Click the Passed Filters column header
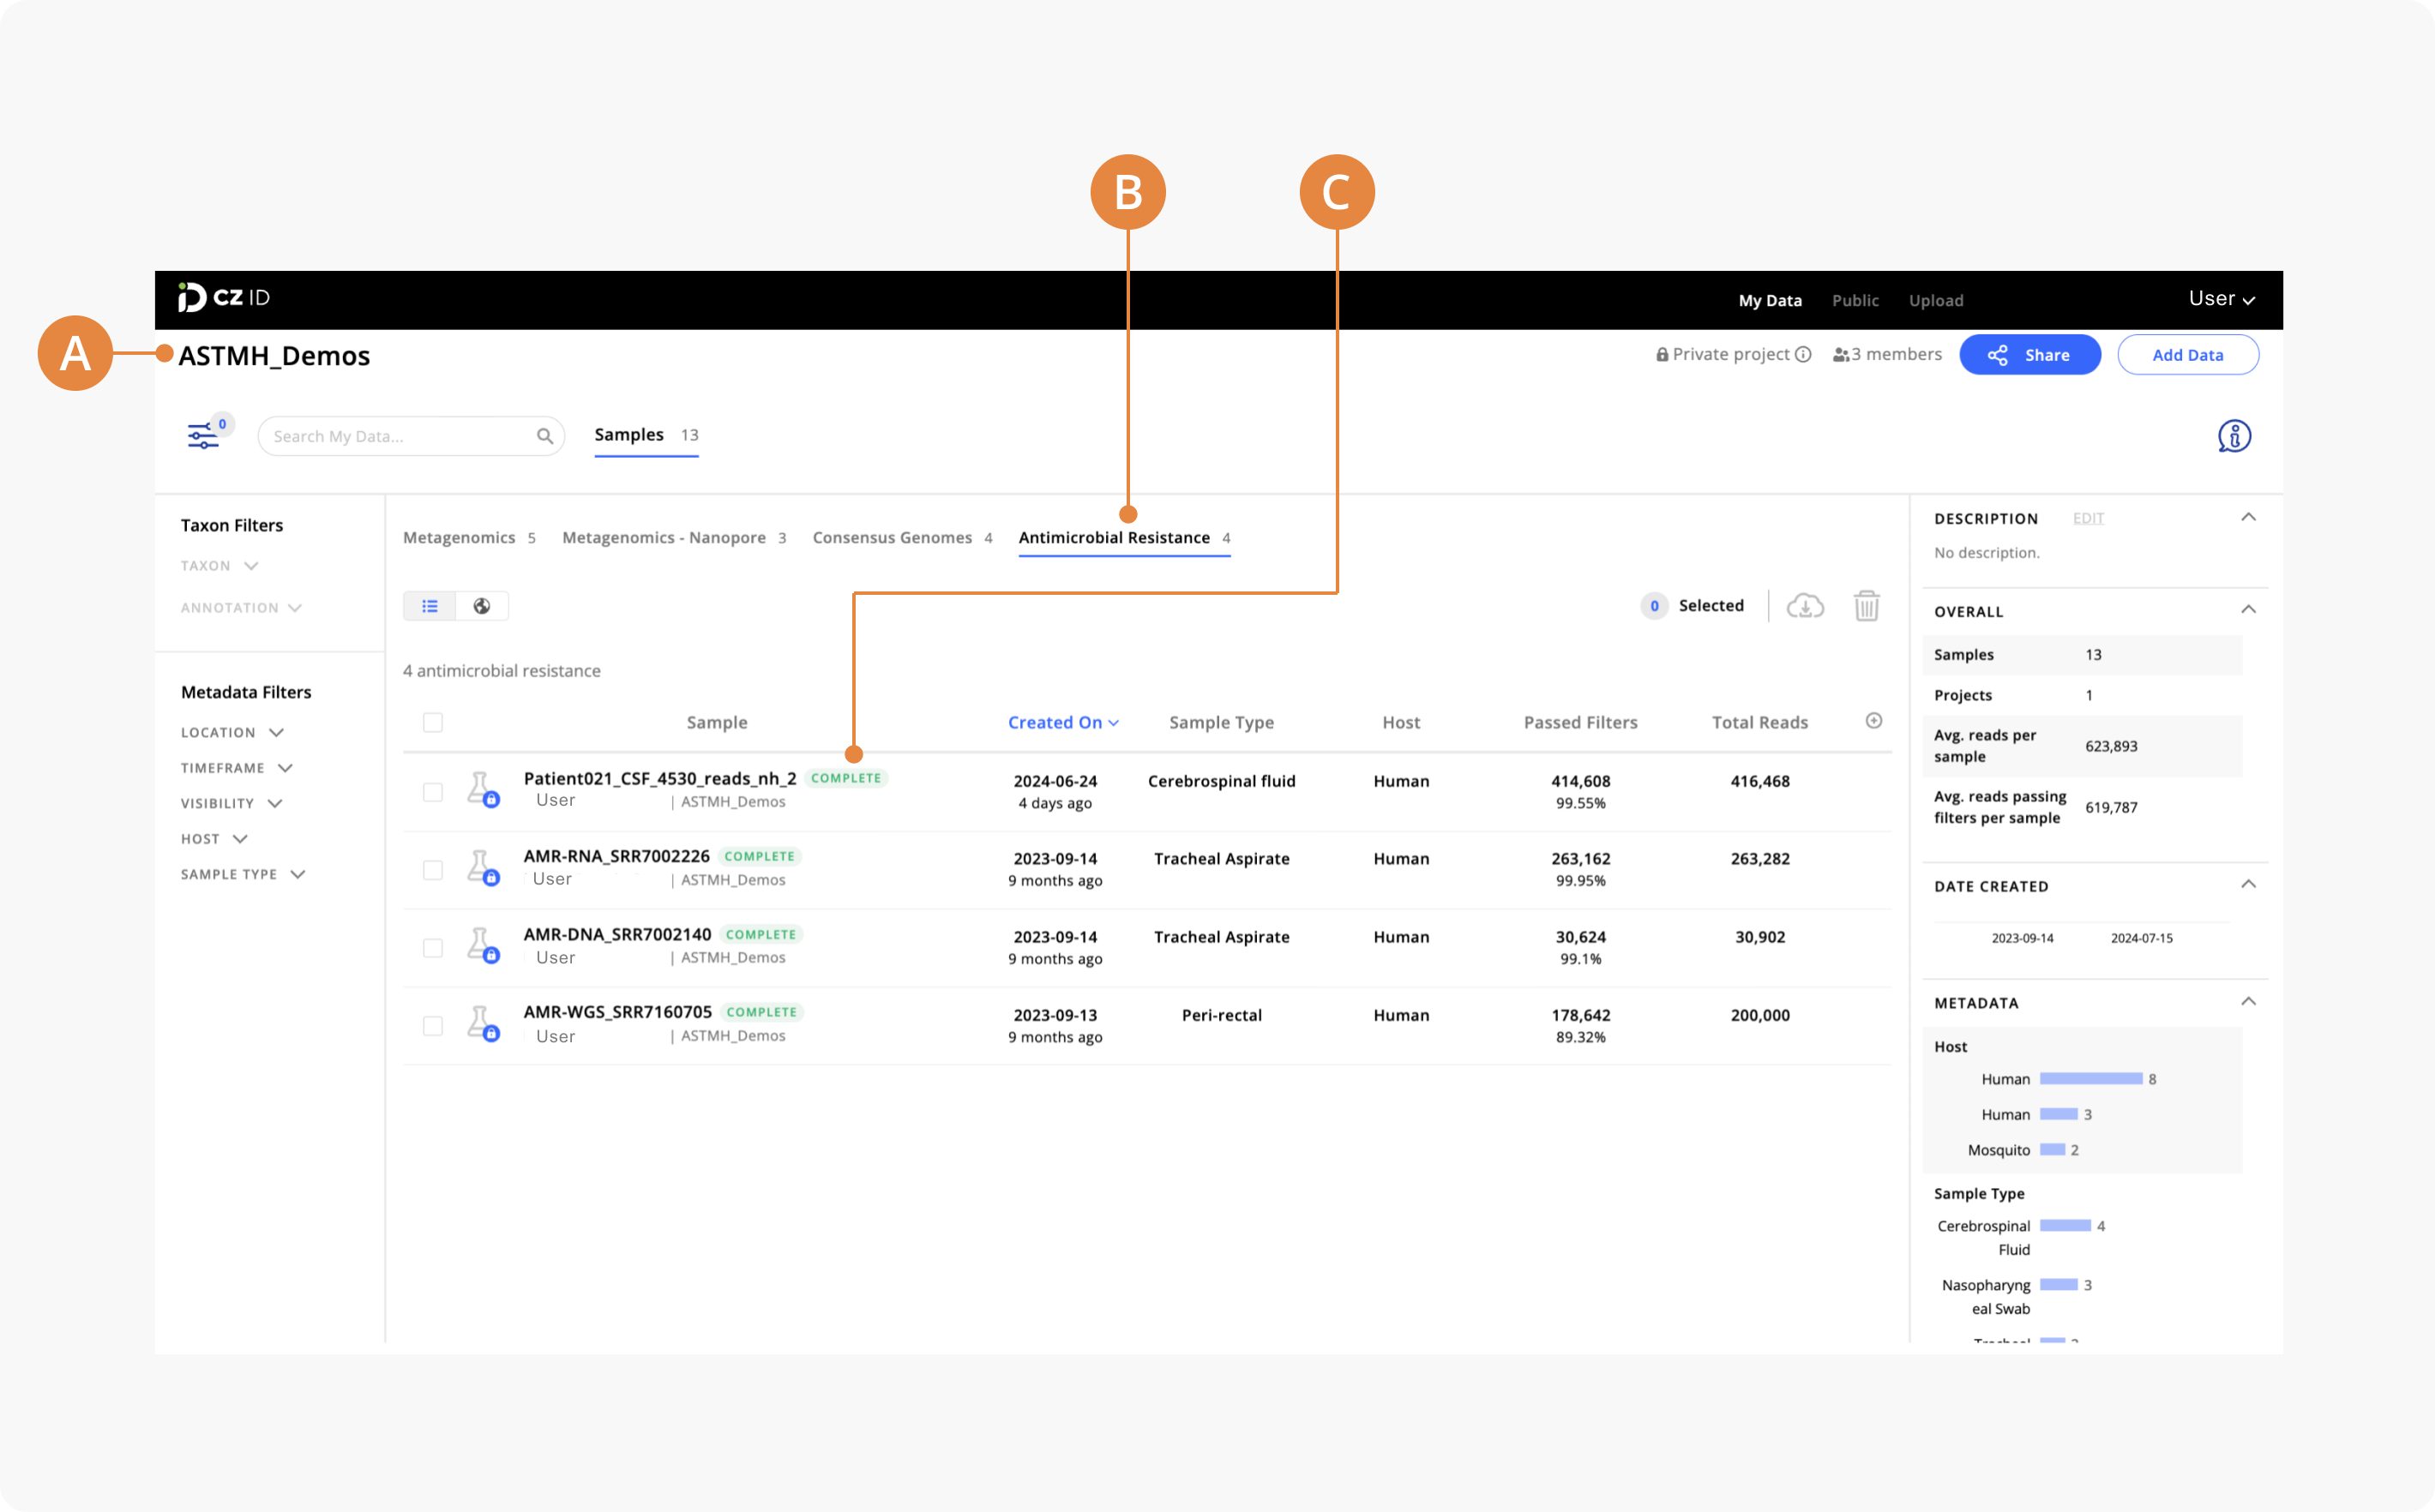The image size is (2435, 1512). (1580, 722)
